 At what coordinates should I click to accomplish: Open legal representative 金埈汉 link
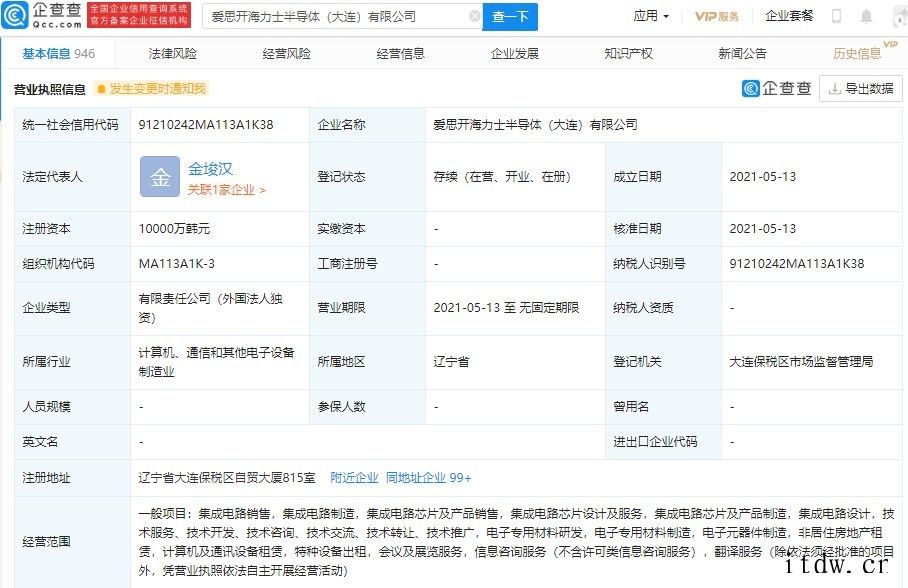tap(210, 169)
